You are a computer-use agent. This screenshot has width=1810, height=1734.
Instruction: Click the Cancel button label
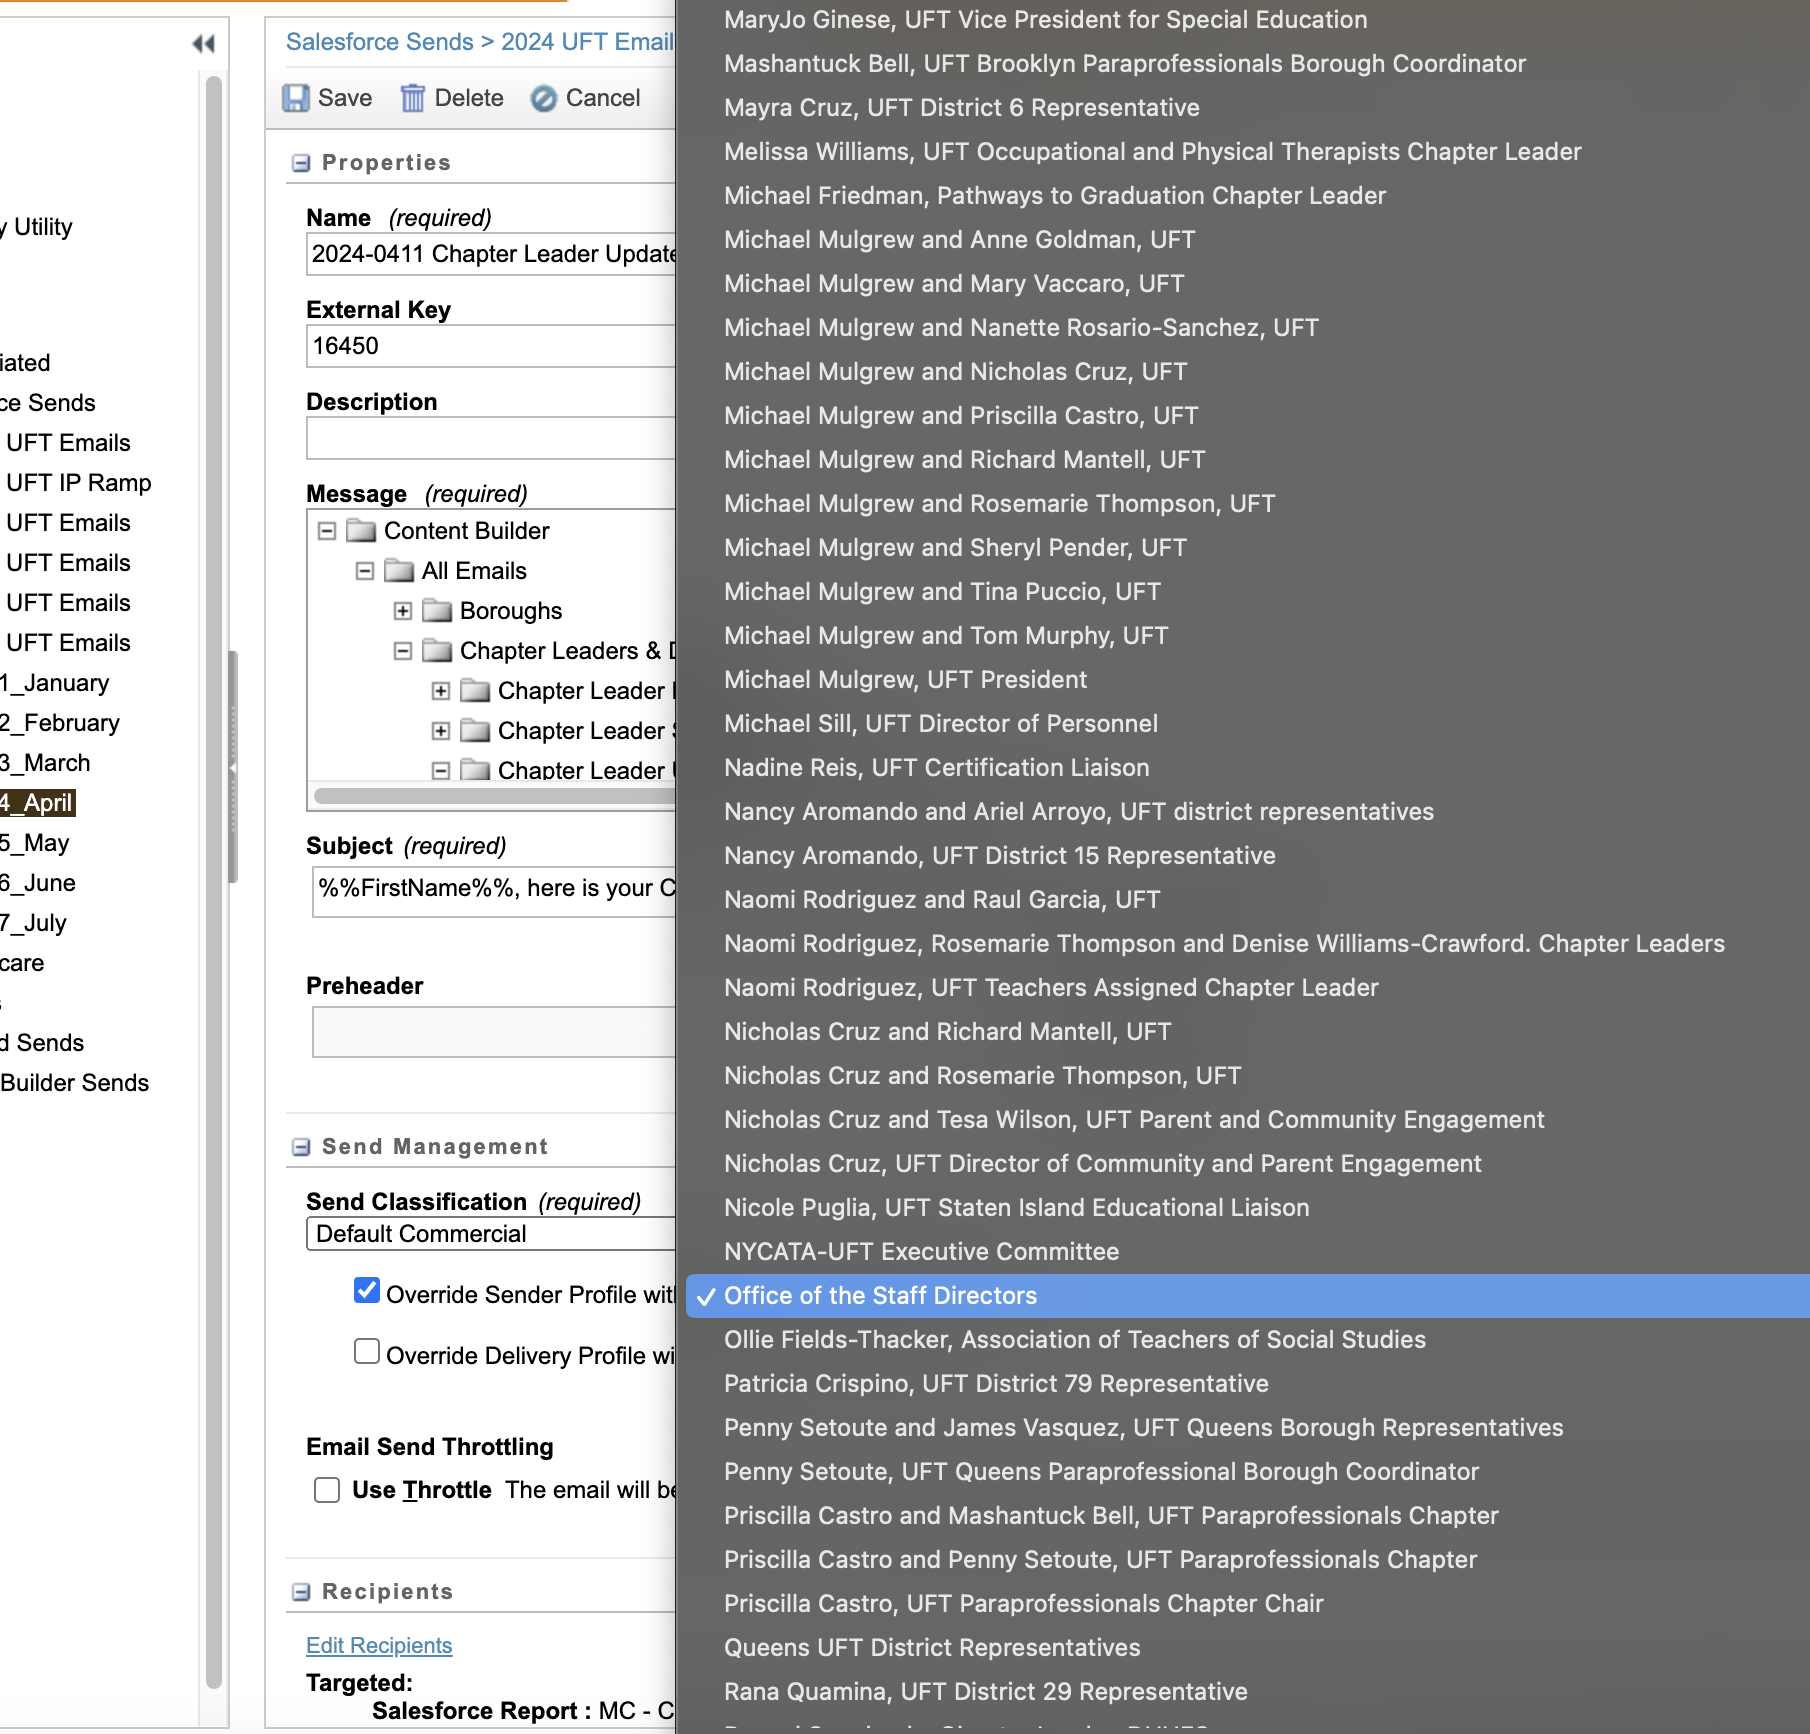[x=603, y=98]
